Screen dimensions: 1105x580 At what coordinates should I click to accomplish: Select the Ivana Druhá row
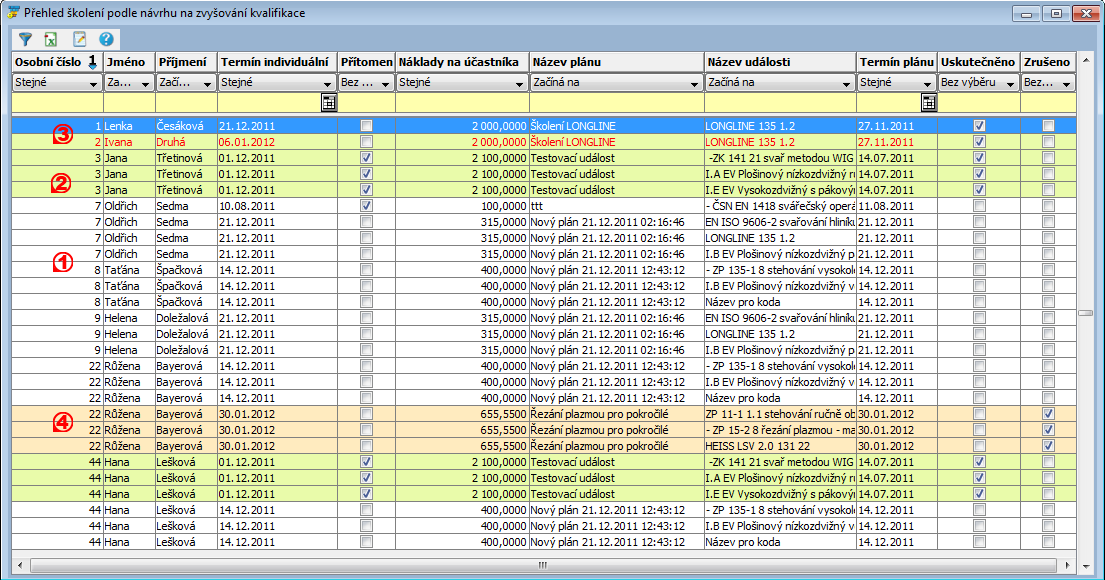click(x=300, y=142)
